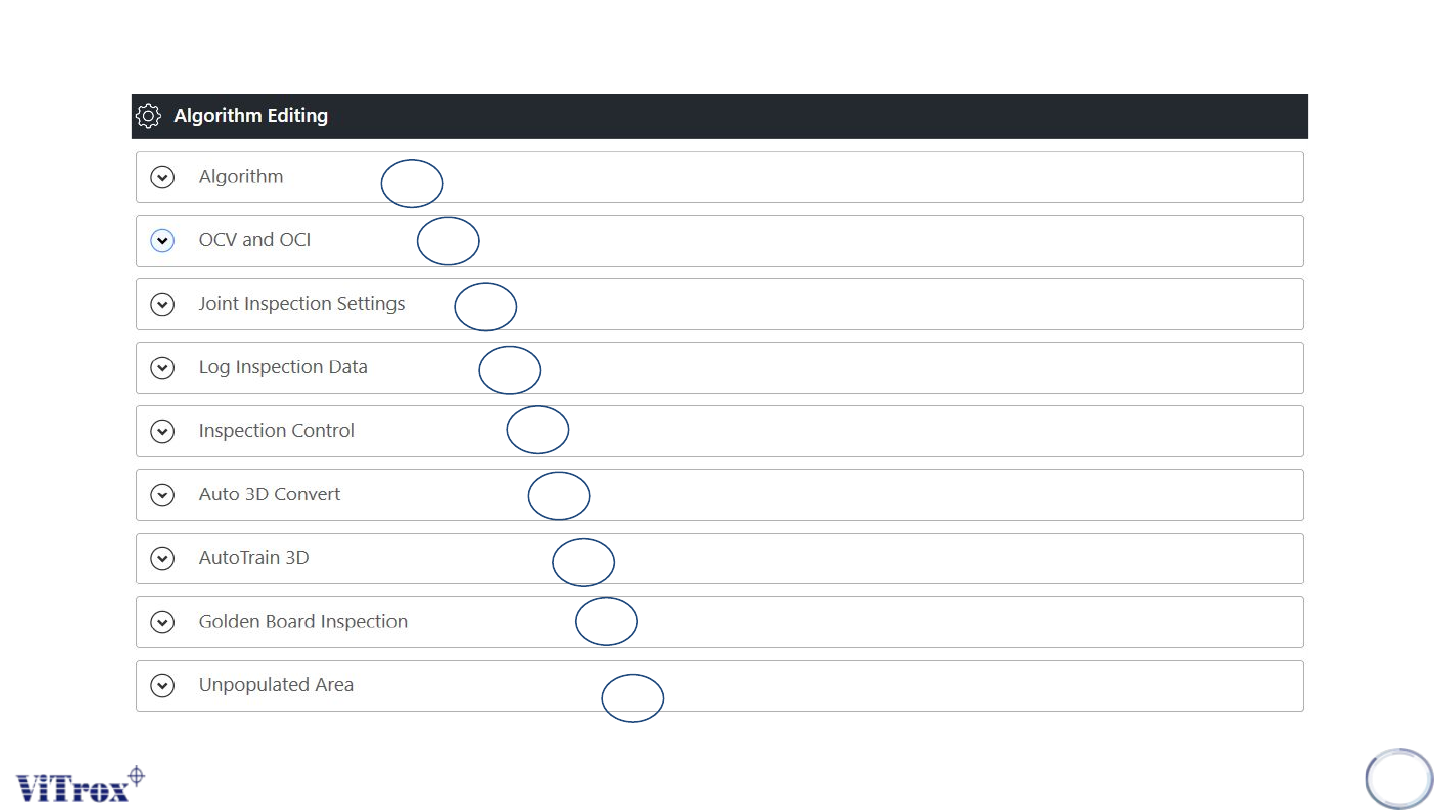Expand the Auto 3D Convert chevron

pyautogui.click(x=162, y=495)
